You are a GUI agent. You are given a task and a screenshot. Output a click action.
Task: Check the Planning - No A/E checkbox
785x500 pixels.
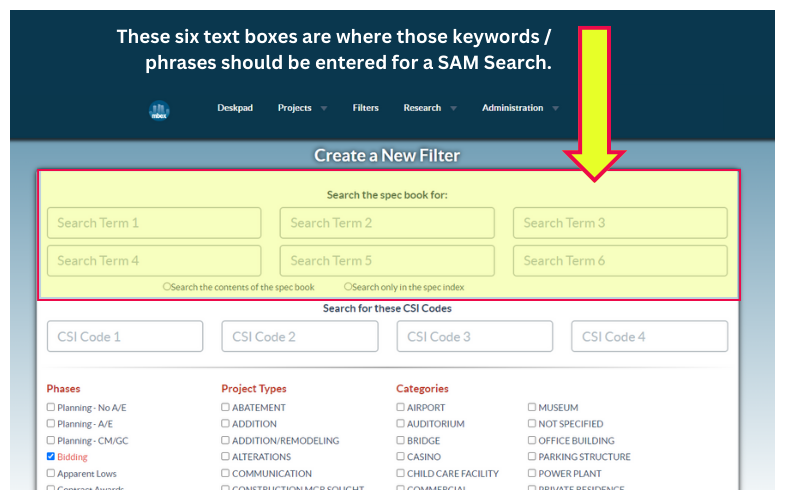tap(51, 407)
